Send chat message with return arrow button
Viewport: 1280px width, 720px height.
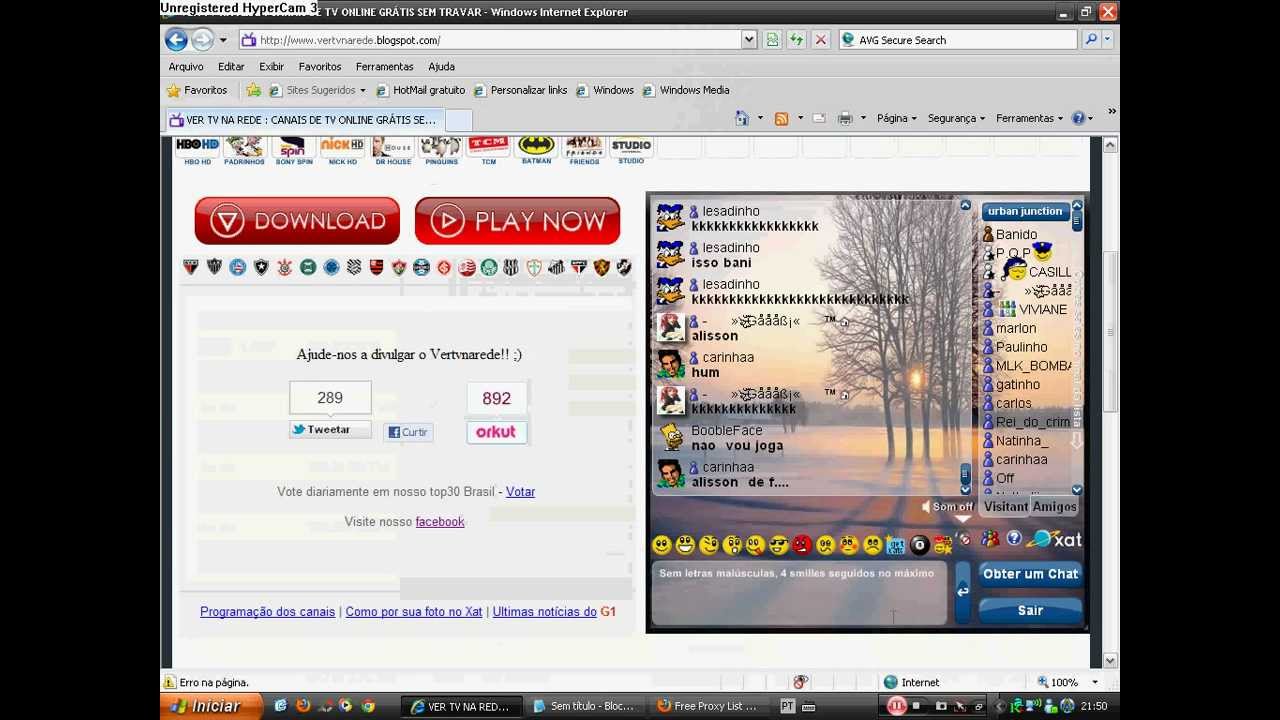pyautogui.click(x=962, y=592)
